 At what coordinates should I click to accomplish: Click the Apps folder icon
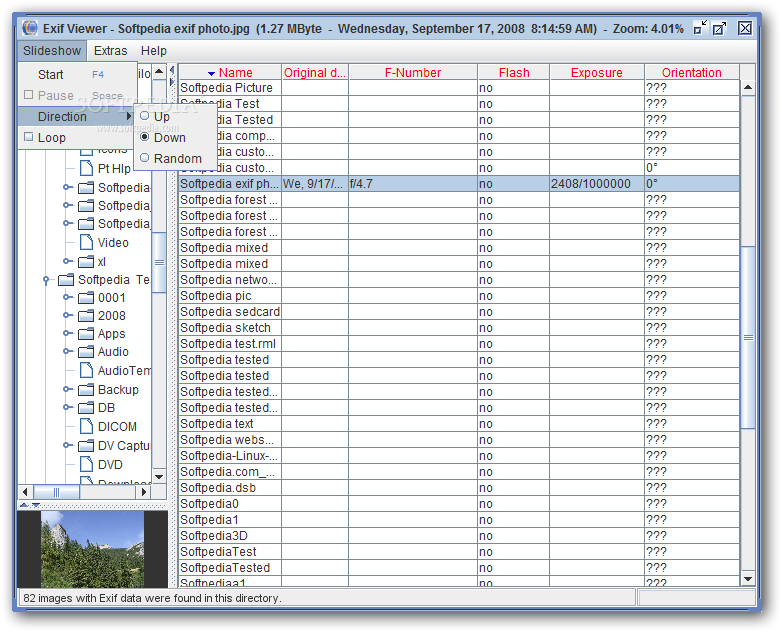86,334
